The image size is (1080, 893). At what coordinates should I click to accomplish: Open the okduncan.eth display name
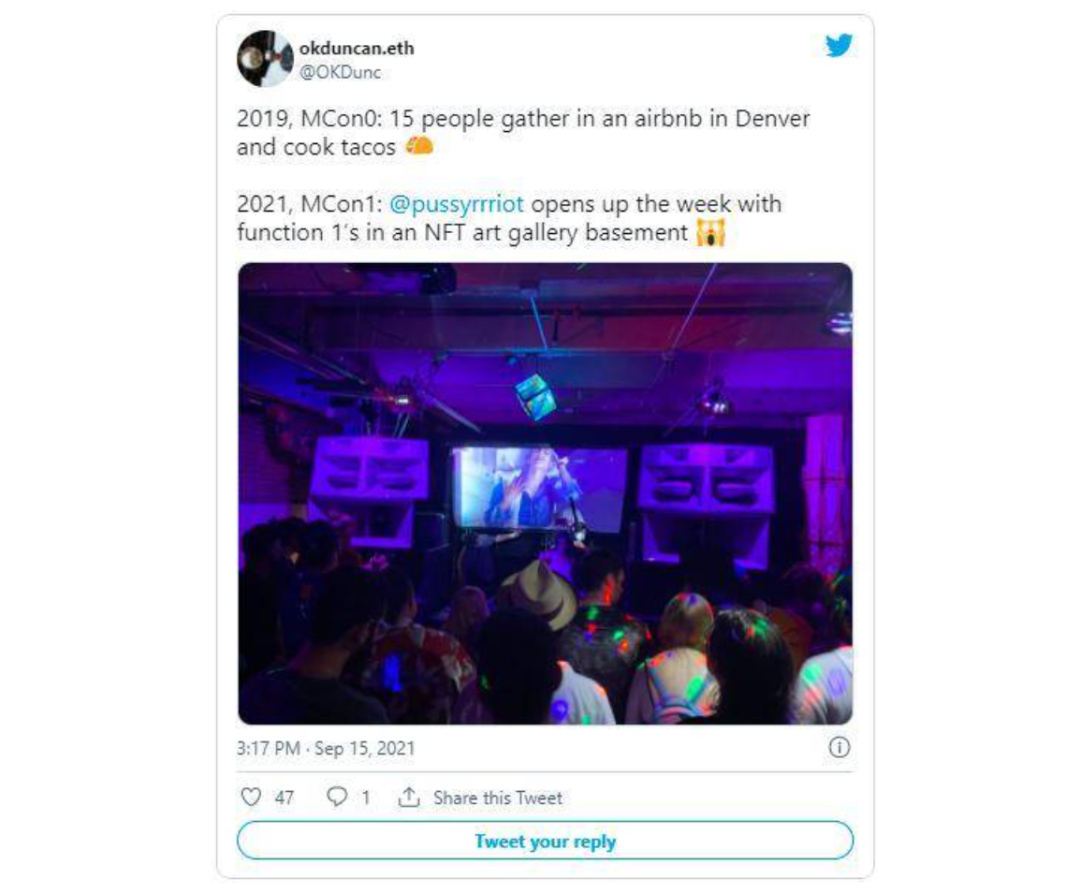[x=356, y=48]
